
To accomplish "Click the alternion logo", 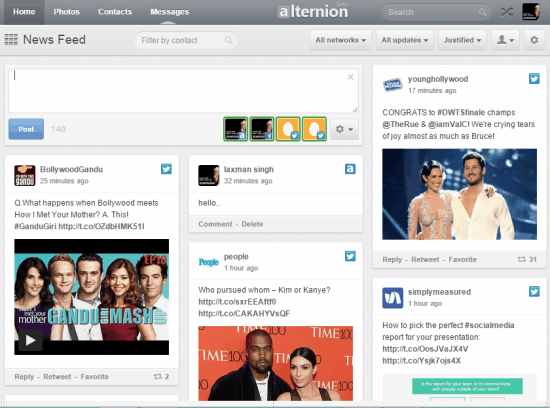I will click(x=313, y=12).
